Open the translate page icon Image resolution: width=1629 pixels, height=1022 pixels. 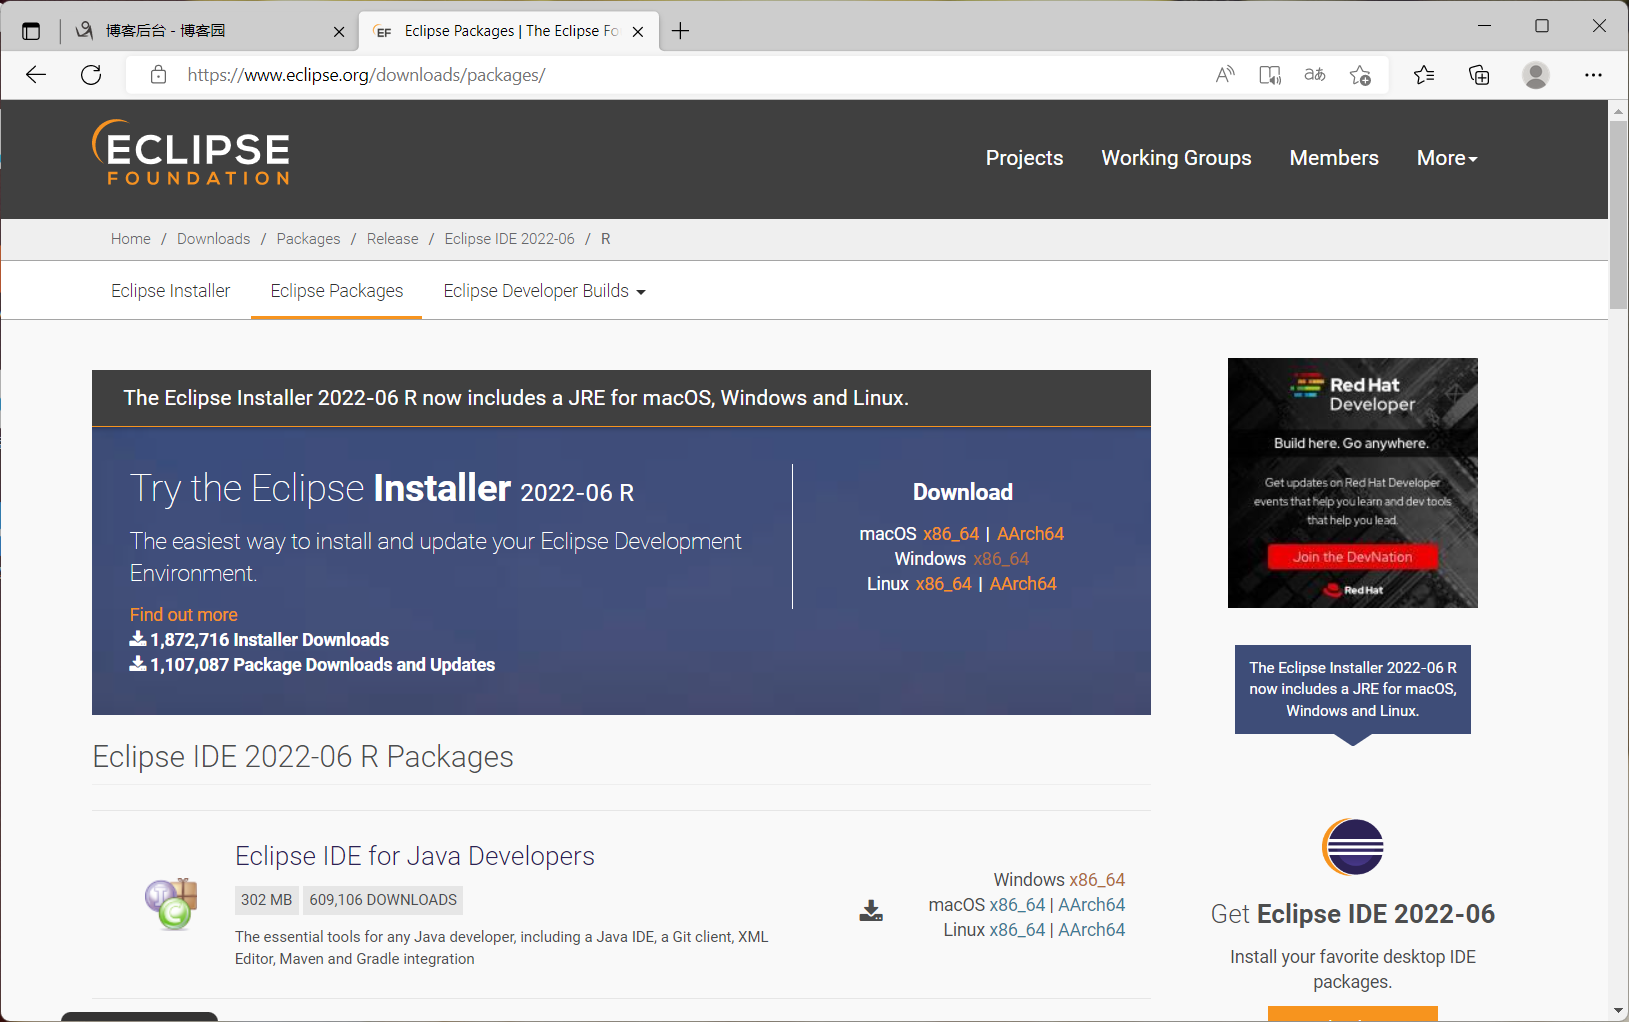[x=1315, y=75]
